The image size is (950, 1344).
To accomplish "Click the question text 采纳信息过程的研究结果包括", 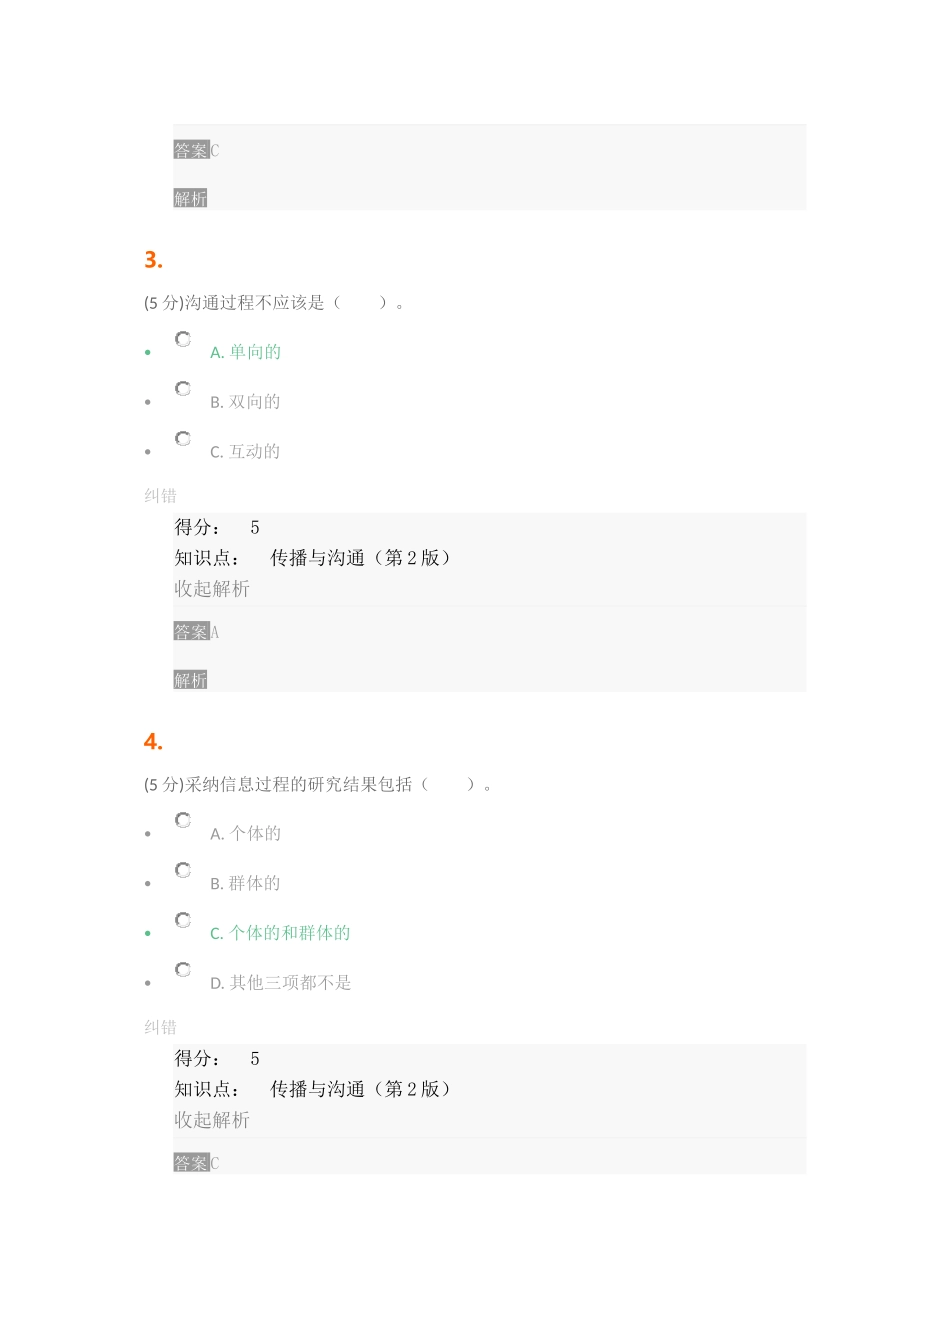I will (299, 785).
